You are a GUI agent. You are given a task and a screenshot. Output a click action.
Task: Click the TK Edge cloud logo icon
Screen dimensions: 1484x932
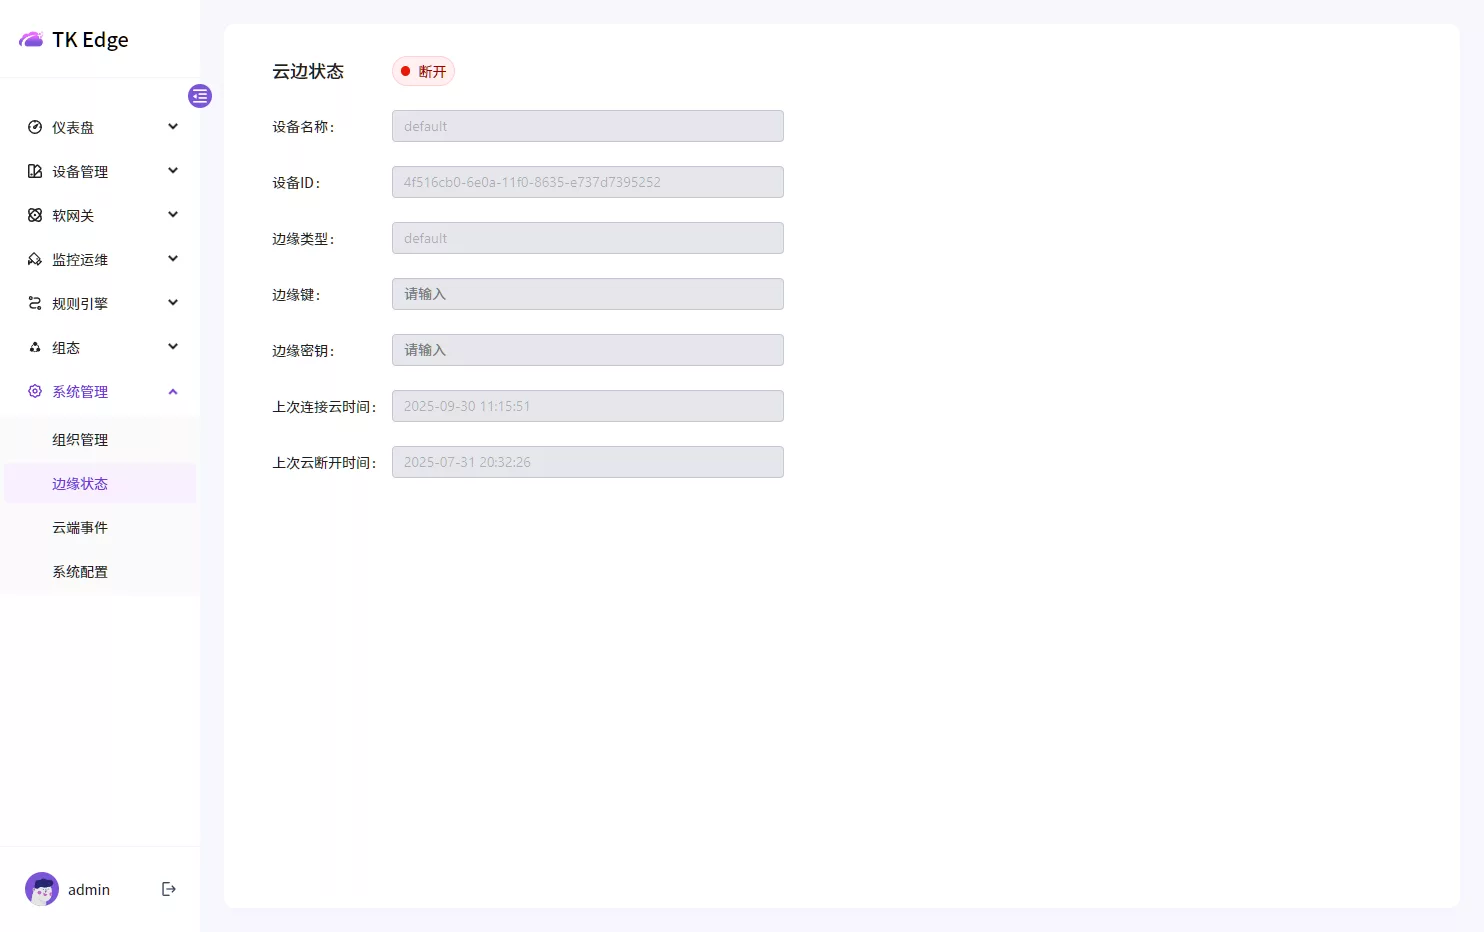tap(29, 38)
